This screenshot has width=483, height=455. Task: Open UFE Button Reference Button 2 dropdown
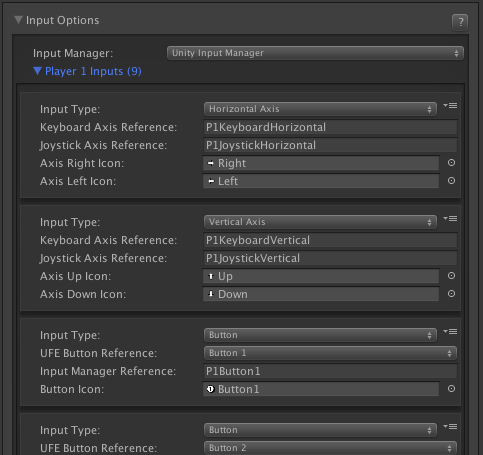[x=330, y=448]
